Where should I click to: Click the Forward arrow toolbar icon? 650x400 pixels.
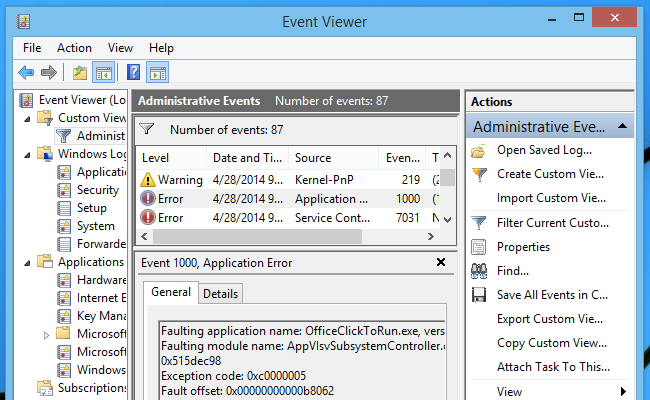[x=49, y=73]
